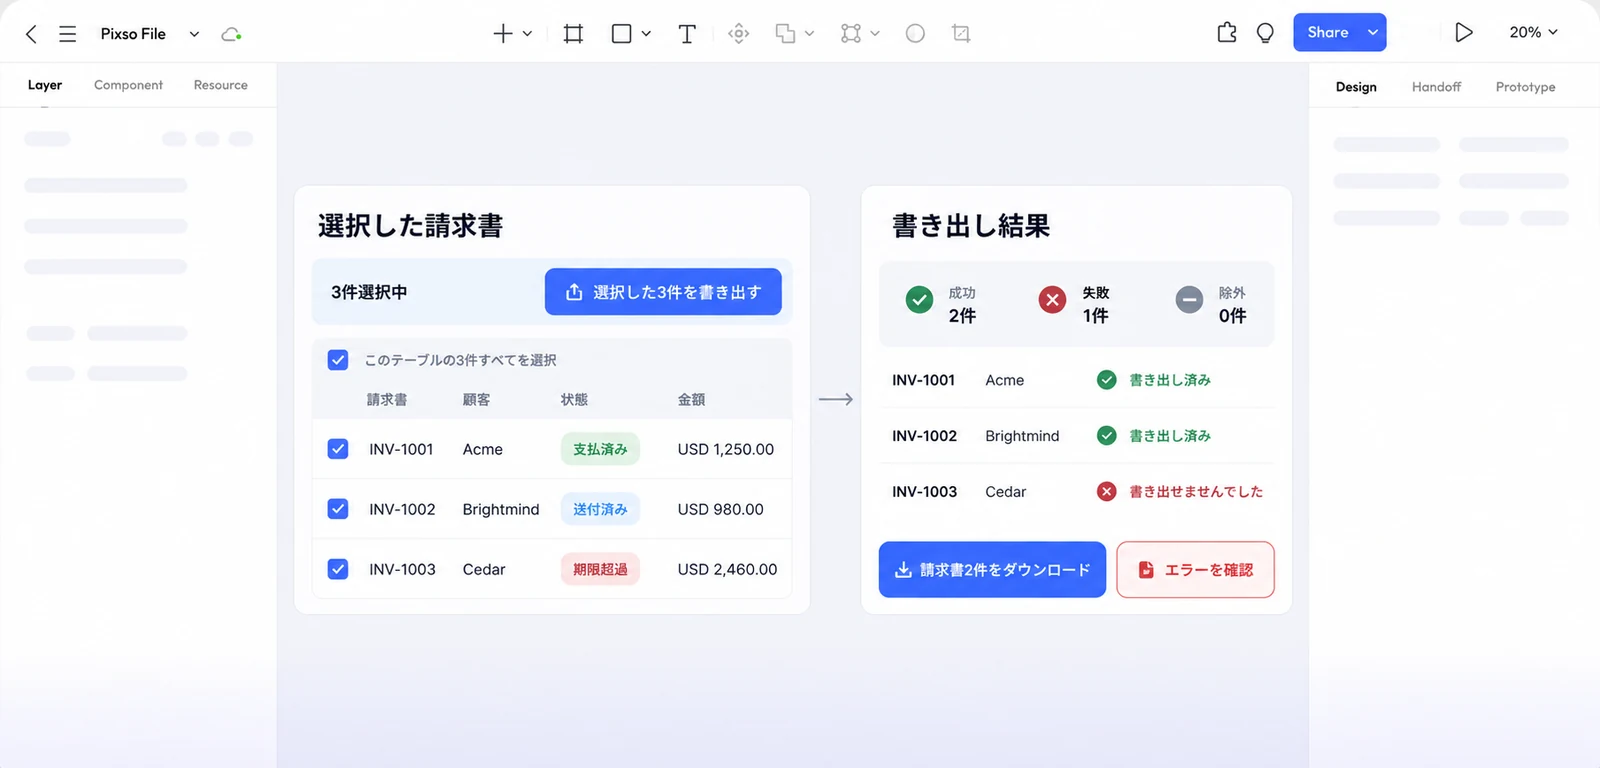This screenshot has height=768, width=1600.
Task: Select the Frame tool
Action: coord(573,34)
